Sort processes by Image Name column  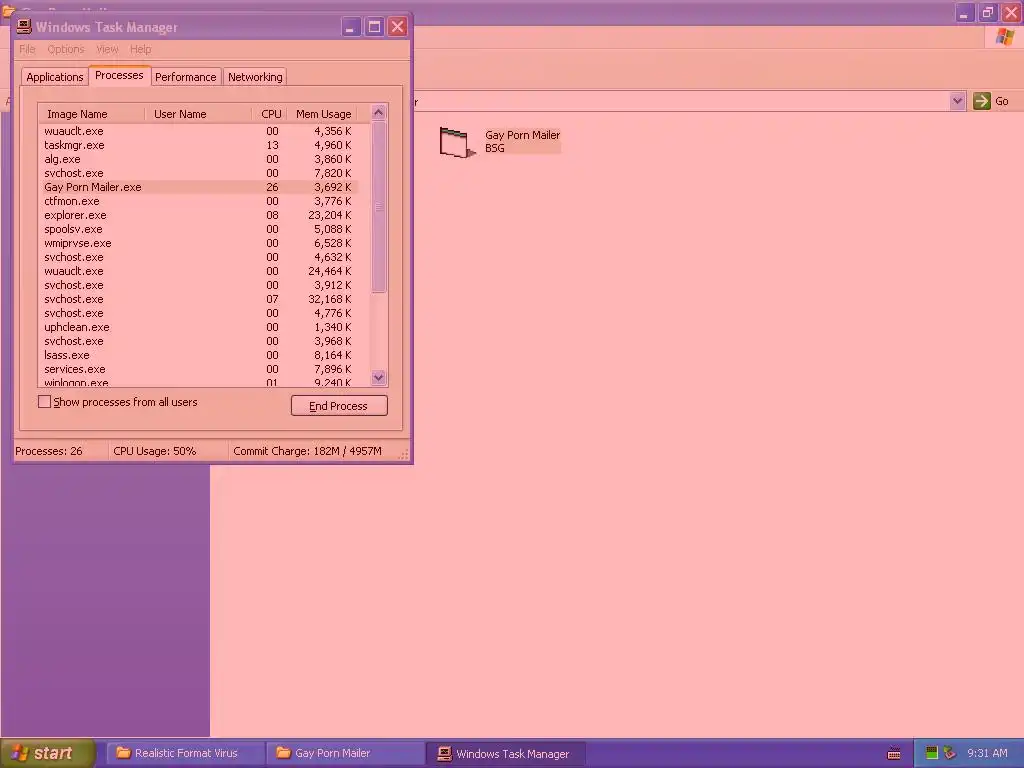point(91,114)
